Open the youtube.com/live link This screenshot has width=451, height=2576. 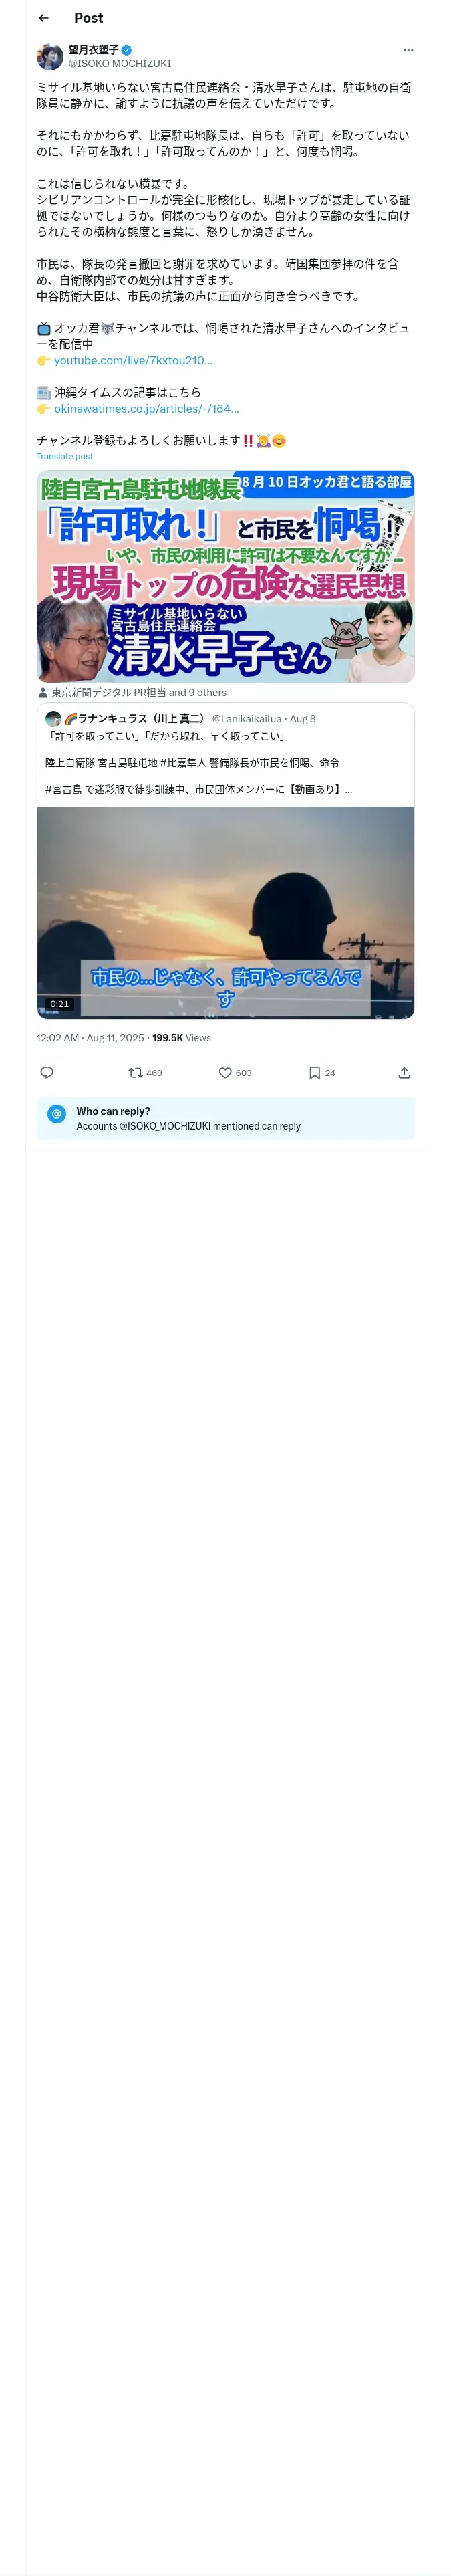point(133,360)
